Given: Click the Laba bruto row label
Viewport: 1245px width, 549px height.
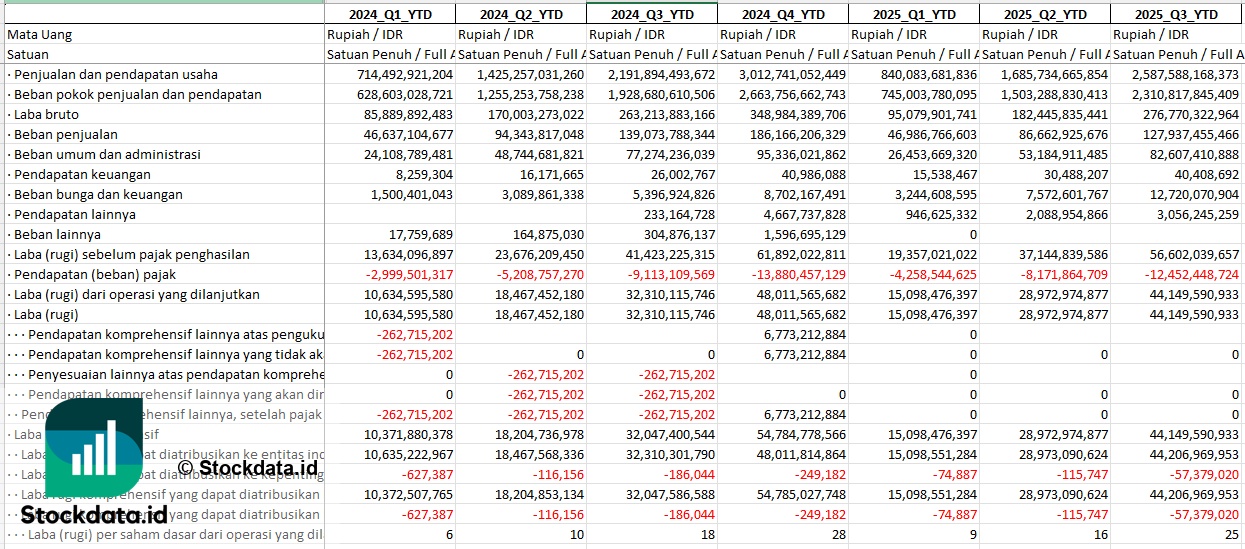Looking at the screenshot, I should (x=46, y=114).
